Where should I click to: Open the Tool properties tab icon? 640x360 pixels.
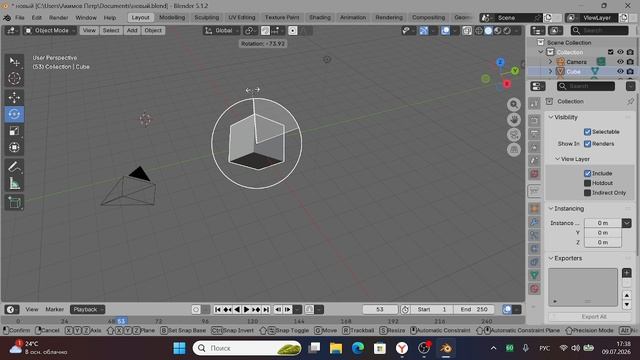point(534,104)
